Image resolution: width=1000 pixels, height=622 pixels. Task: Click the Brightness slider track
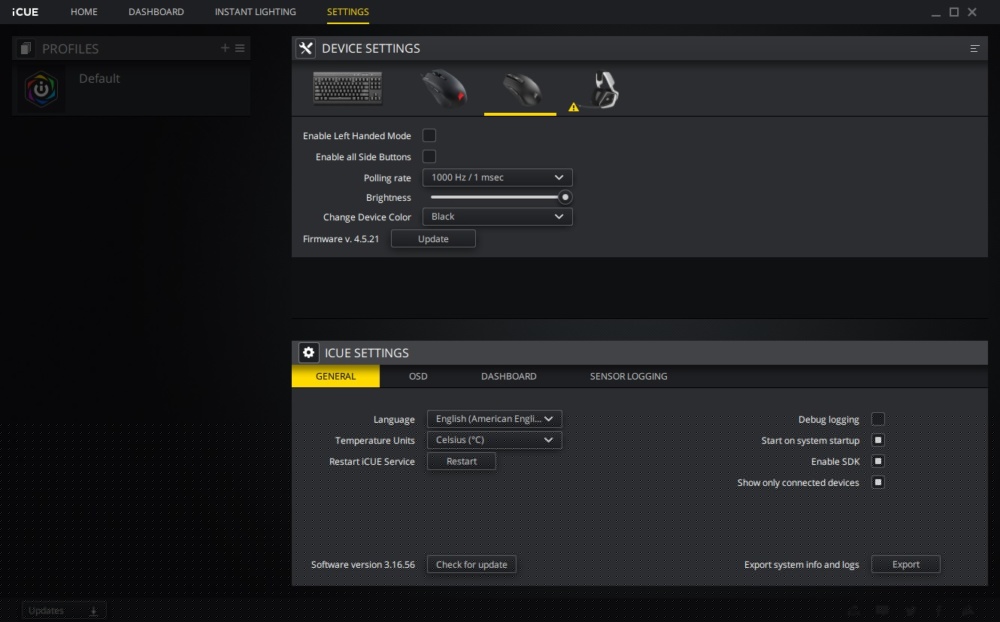pos(497,197)
